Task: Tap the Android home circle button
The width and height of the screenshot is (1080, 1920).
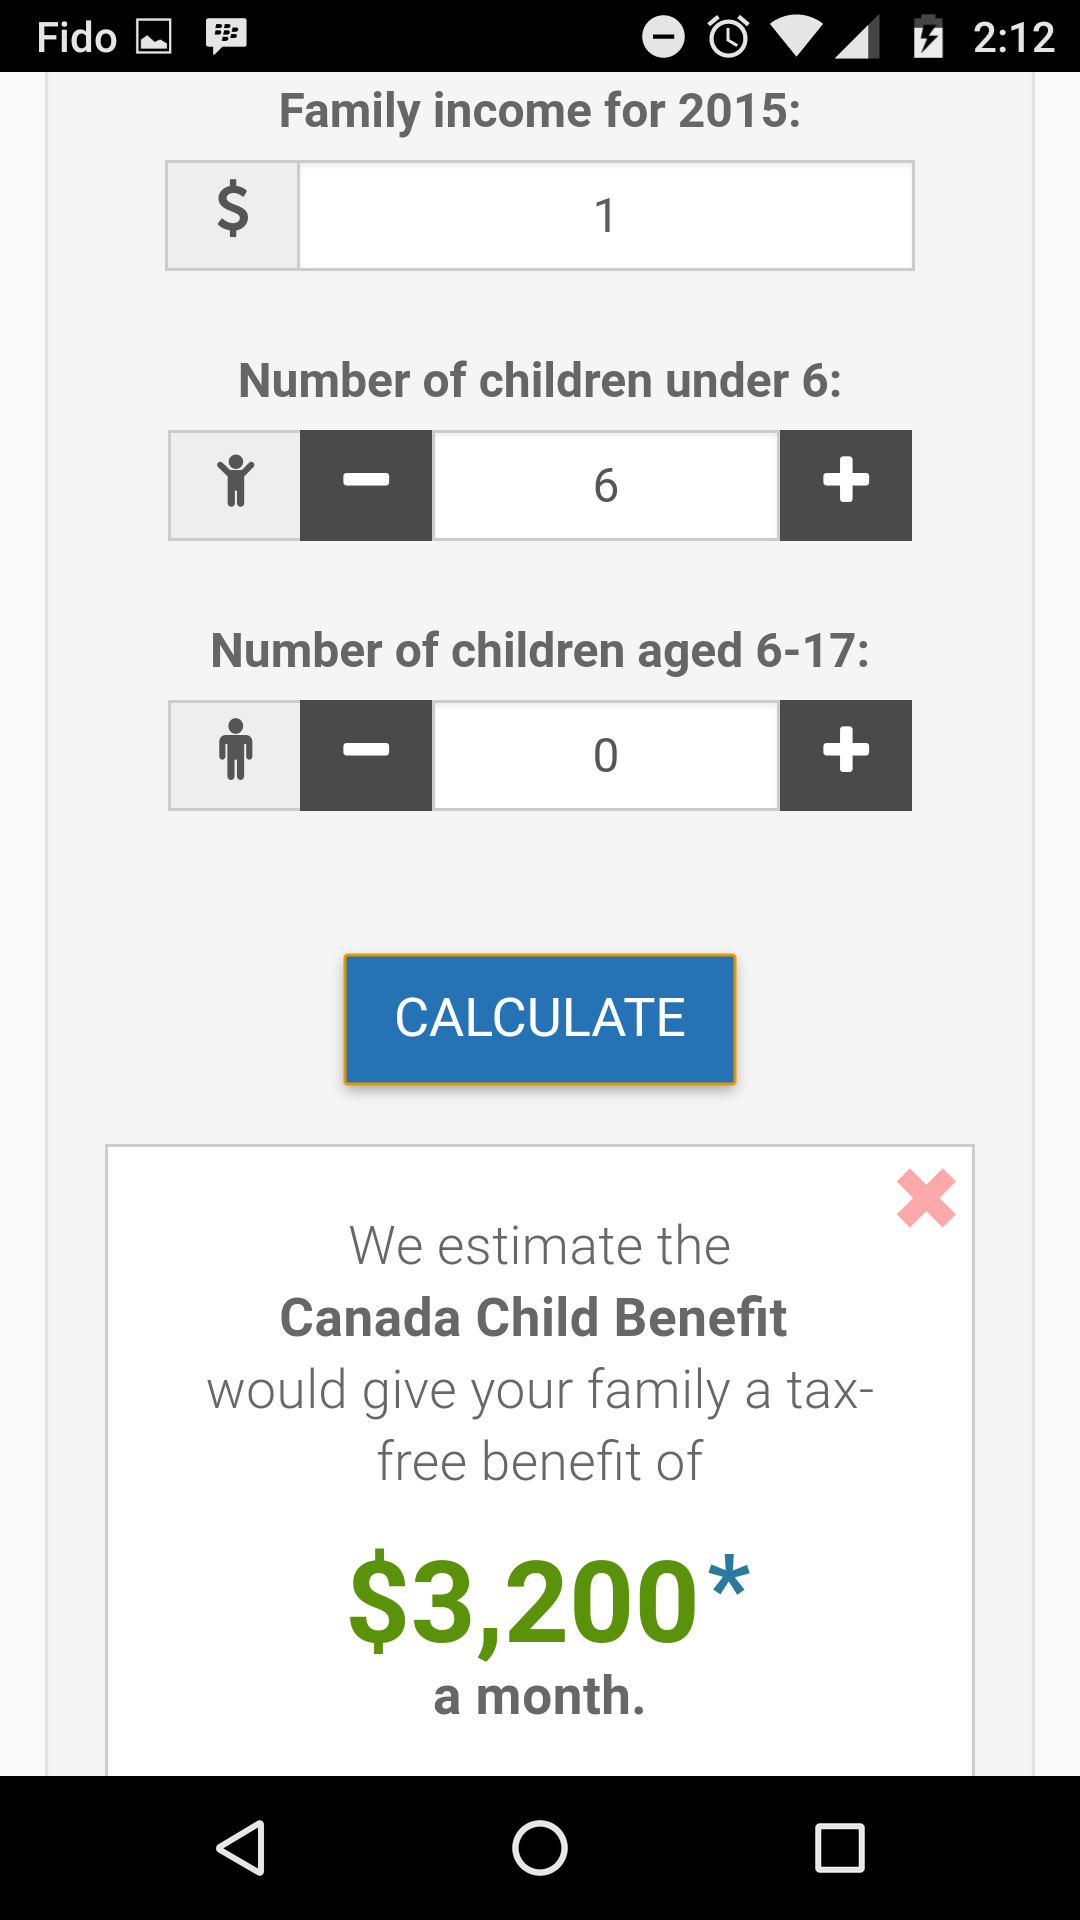Action: pos(540,1847)
